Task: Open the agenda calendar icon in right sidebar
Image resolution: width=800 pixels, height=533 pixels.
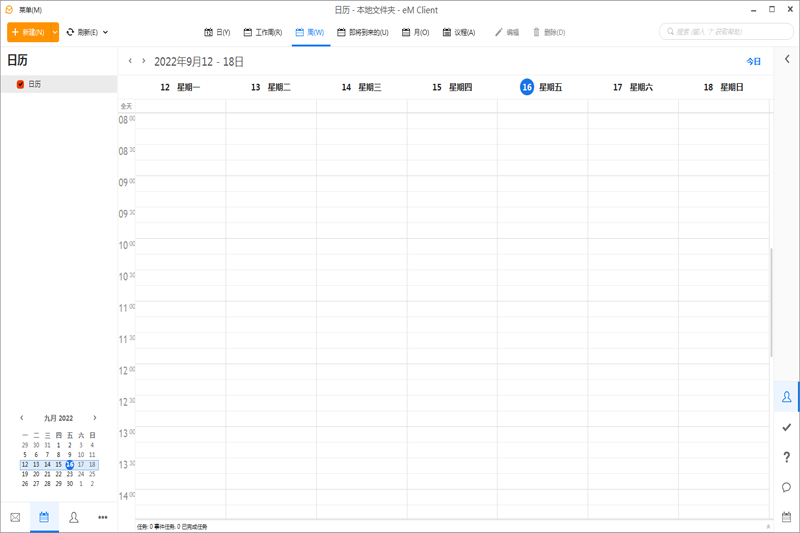Action: [x=786, y=517]
